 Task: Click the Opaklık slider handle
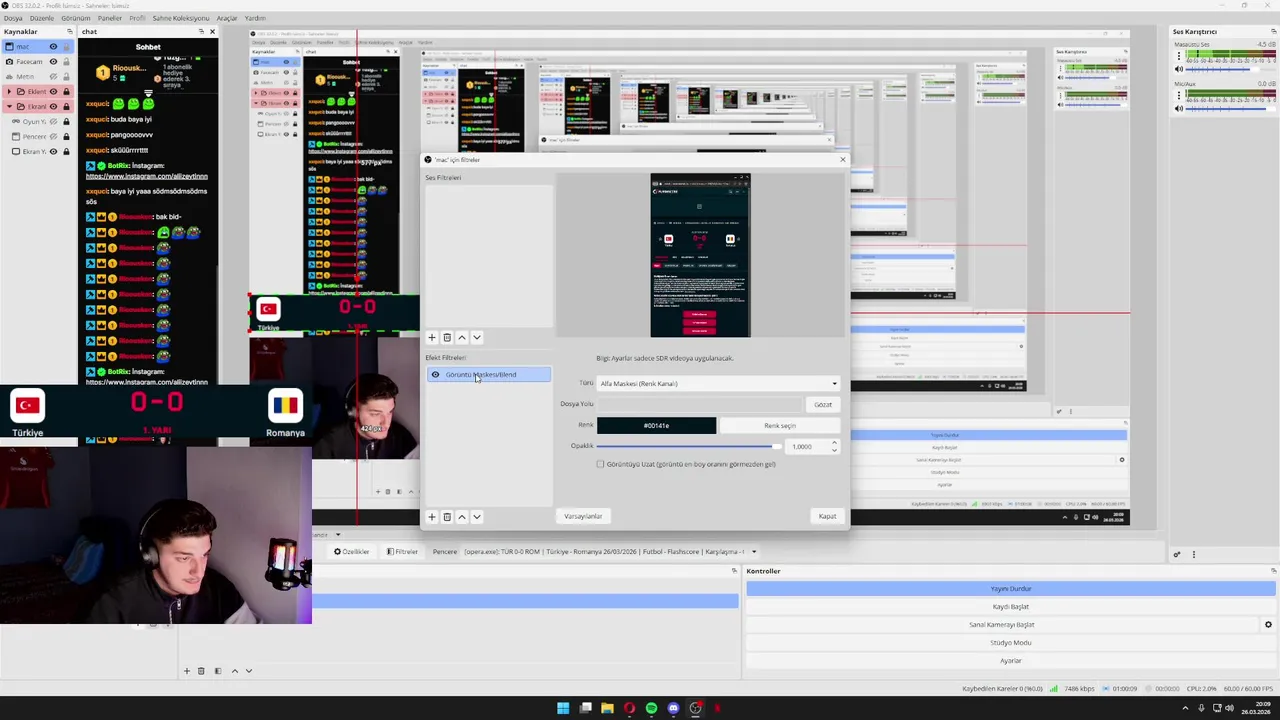tap(777, 446)
